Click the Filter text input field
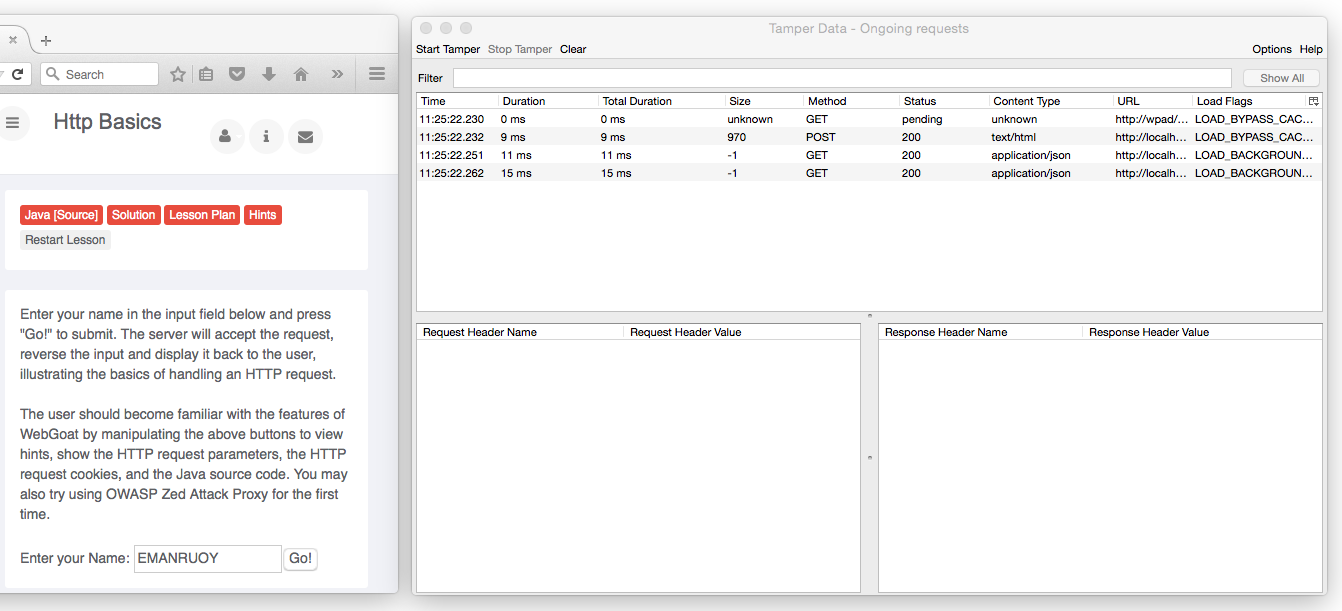Screen dimensions: 1342x611 841,78
